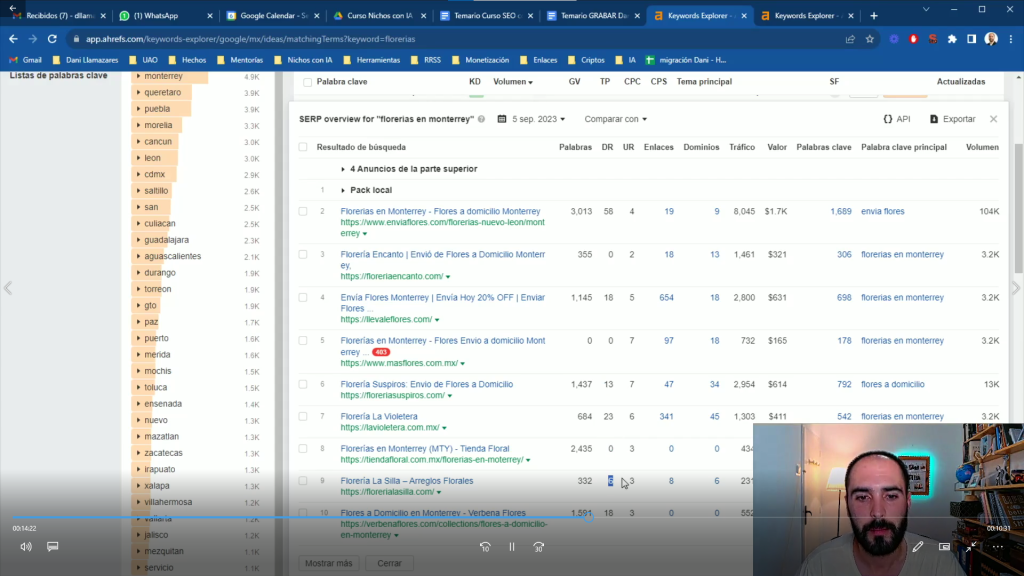Click the Mostrar más button
The image size is (1024, 576).
point(328,563)
